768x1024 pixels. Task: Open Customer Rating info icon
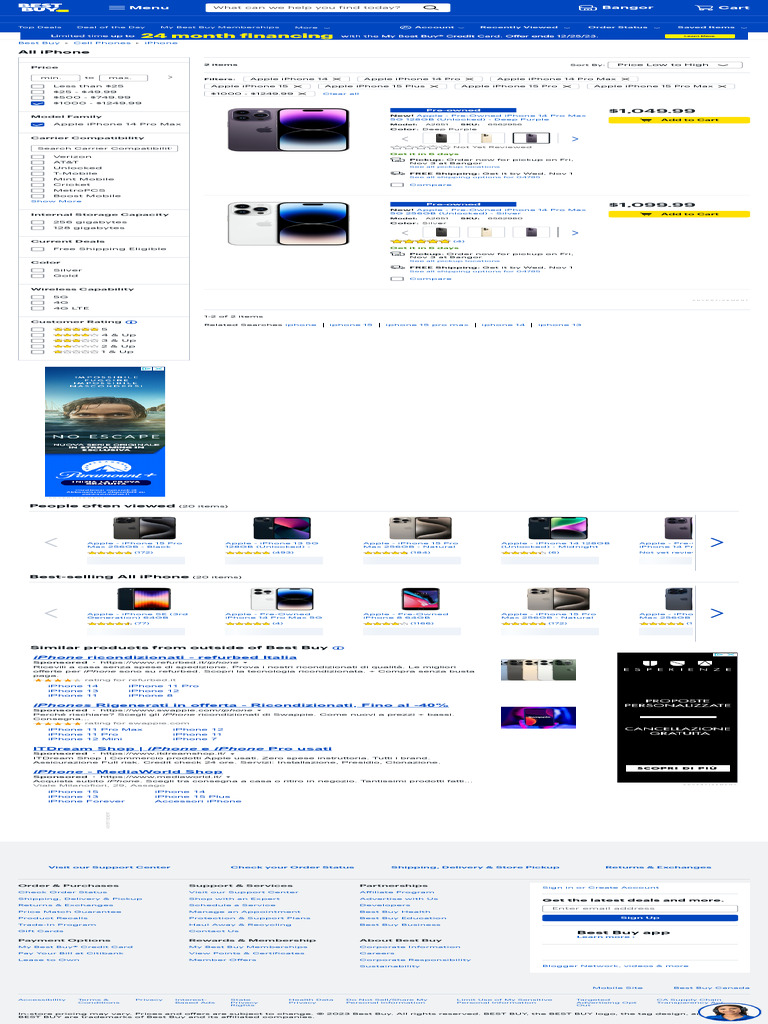pos(131,322)
